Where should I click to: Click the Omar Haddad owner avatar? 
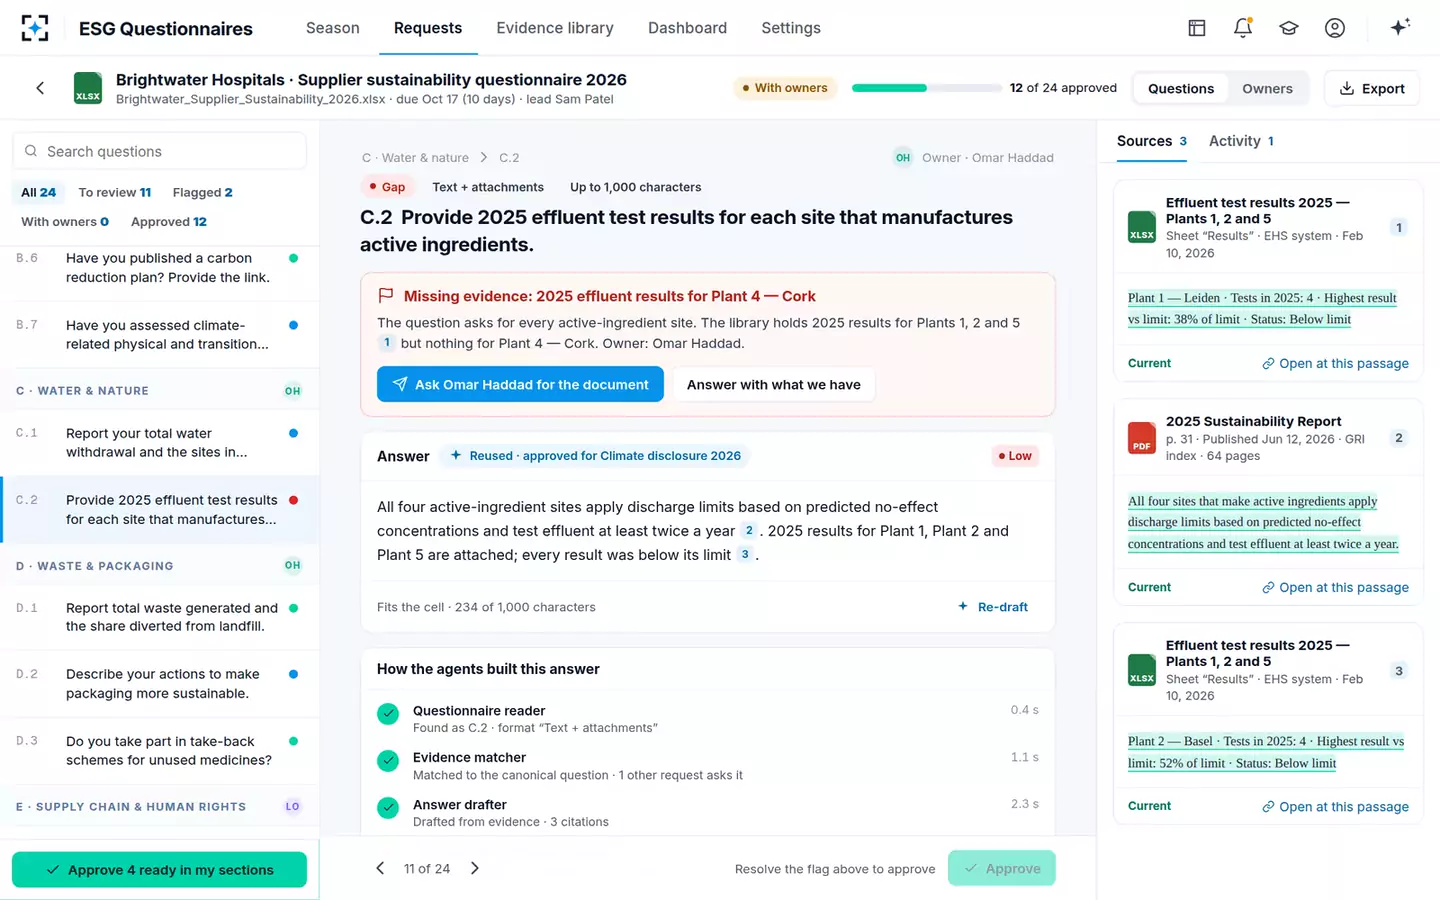[903, 158]
